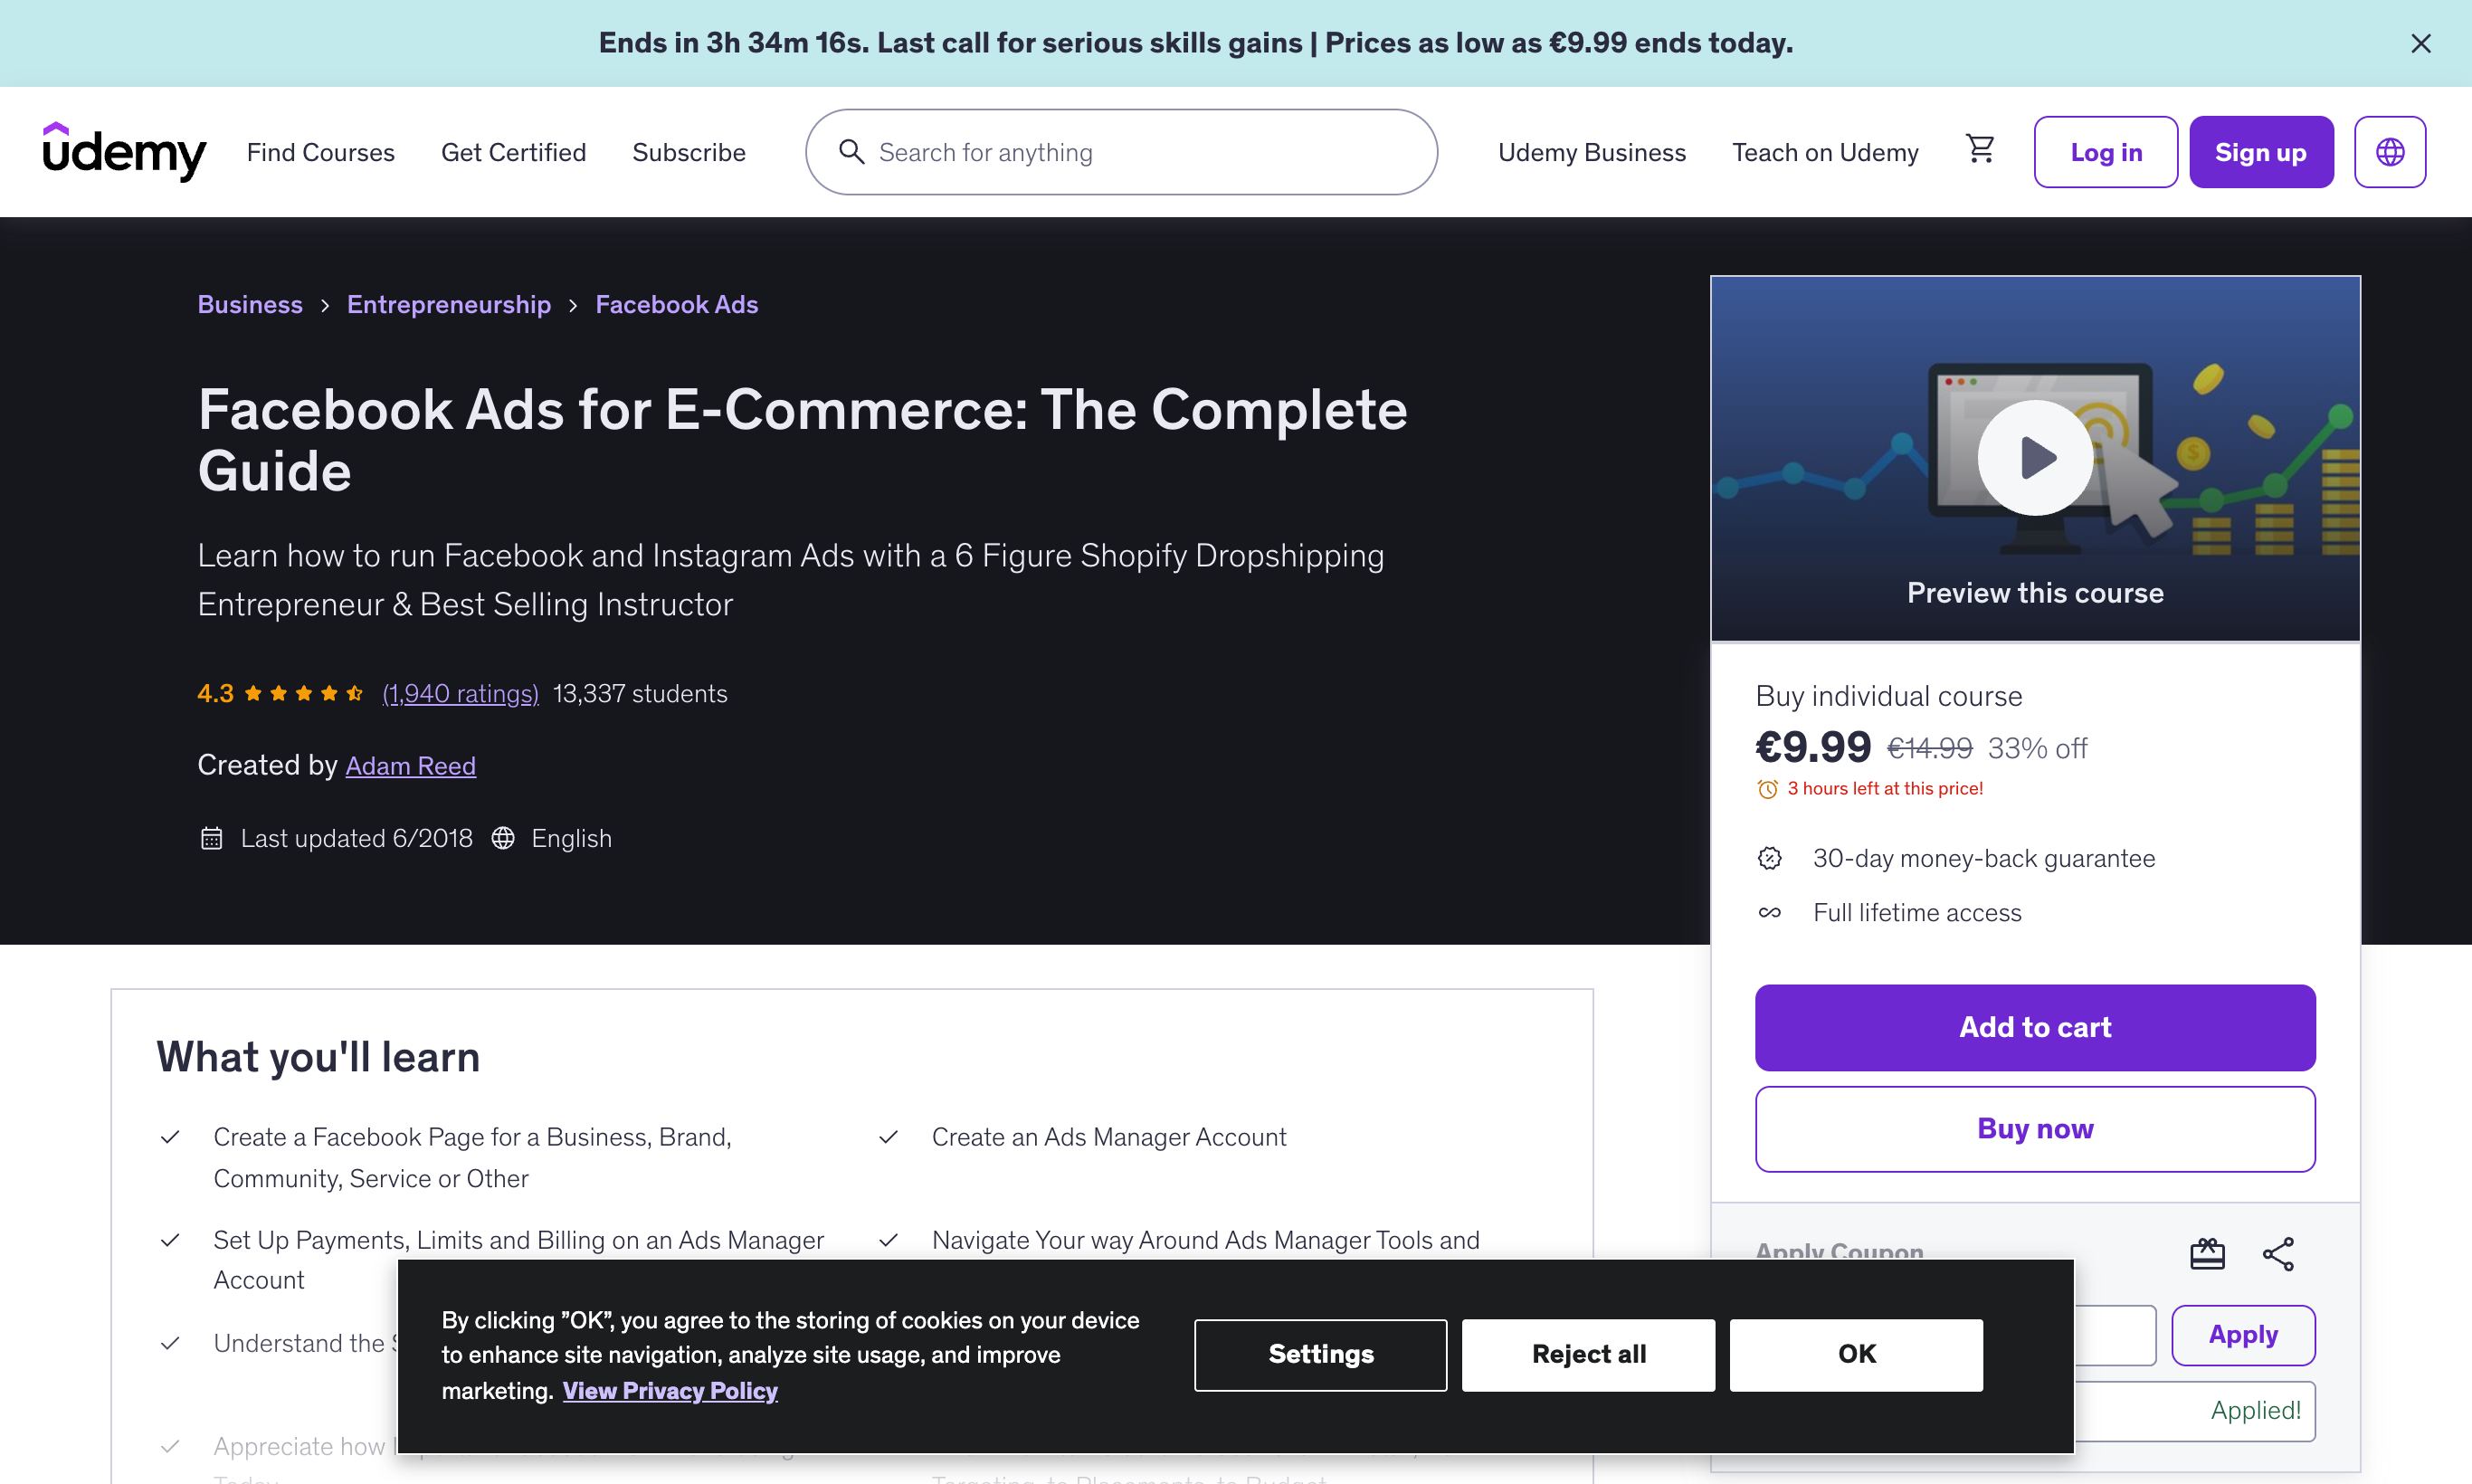Open the Business breadcrumb
The width and height of the screenshot is (2472, 1484).
[x=250, y=304]
